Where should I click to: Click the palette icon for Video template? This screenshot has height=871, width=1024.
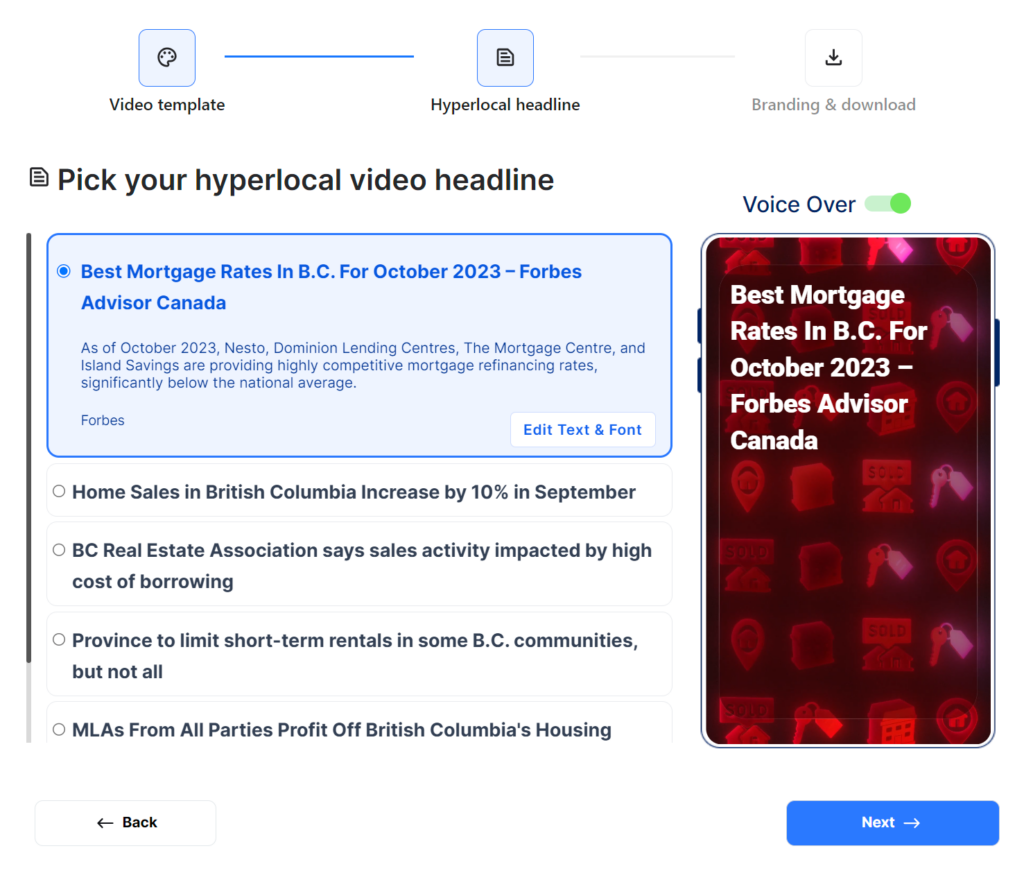pos(167,58)
